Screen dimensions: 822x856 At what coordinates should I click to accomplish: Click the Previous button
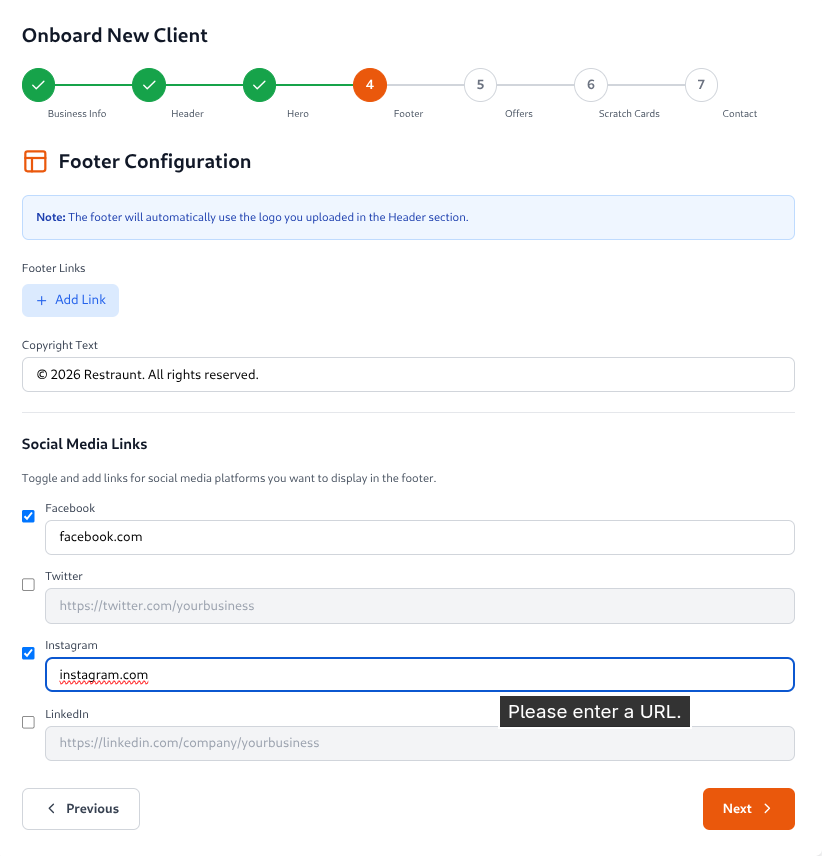[80, 808]
